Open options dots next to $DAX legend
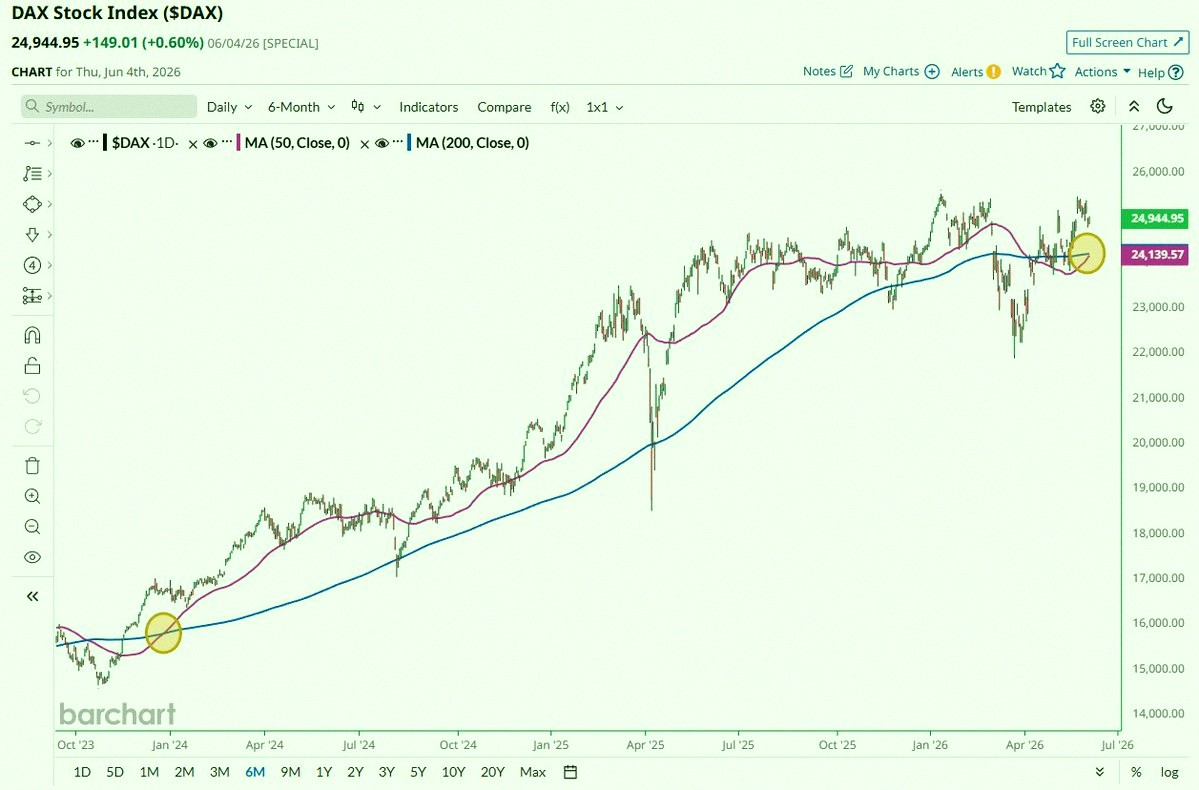The height and width of the screenshot is (790, 1199). click(93, 141)
